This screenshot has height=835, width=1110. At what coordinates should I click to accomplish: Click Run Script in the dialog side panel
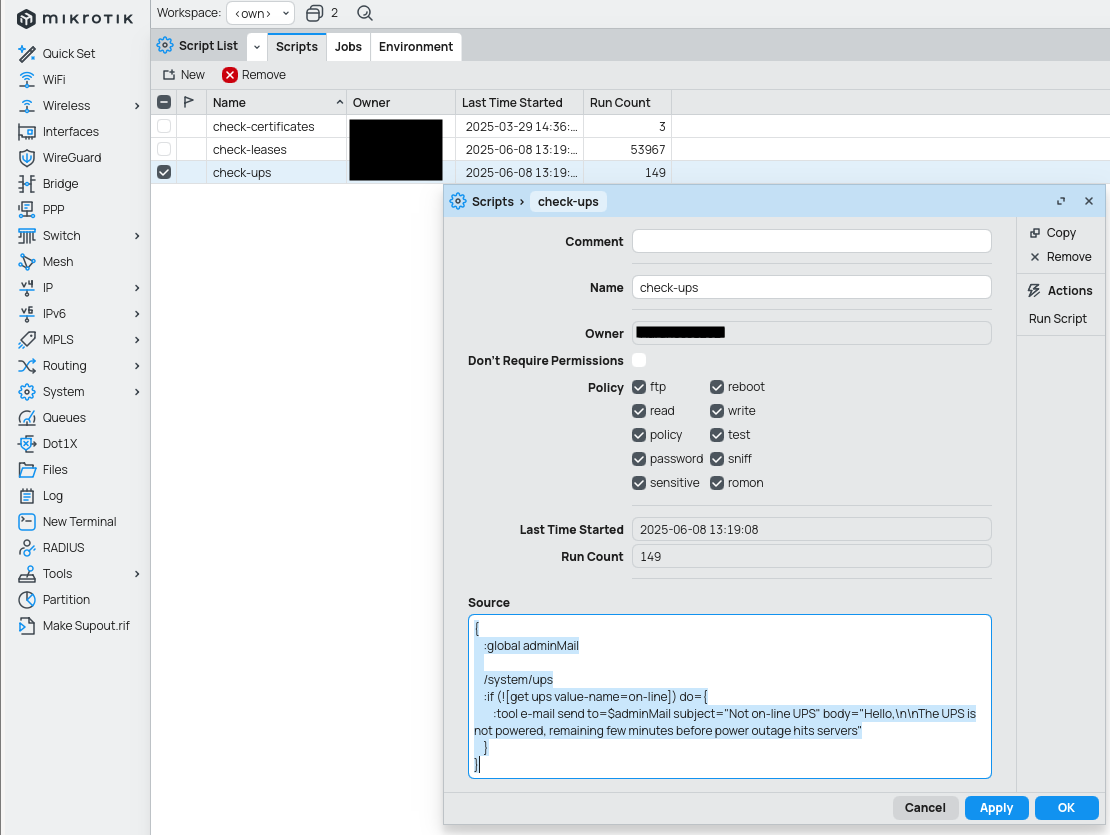point(1058,318)
